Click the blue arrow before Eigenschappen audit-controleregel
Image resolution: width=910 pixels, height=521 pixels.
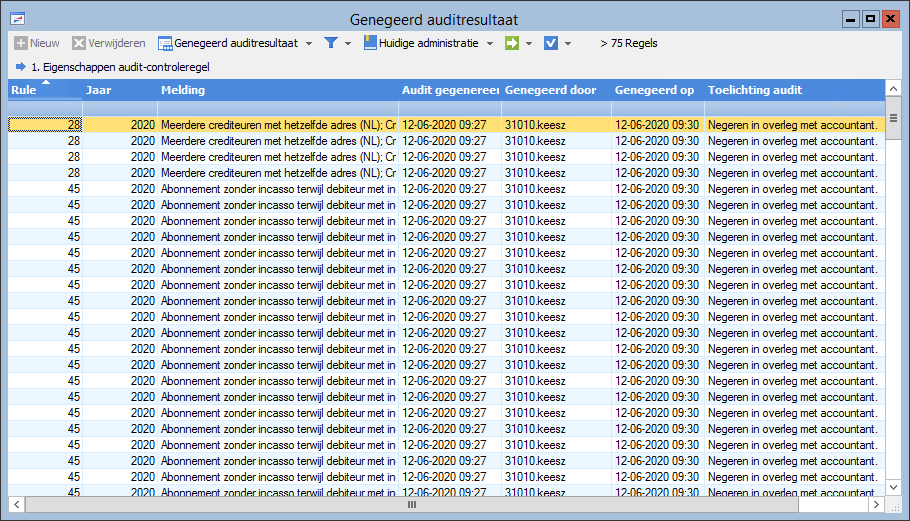[21, 67]
